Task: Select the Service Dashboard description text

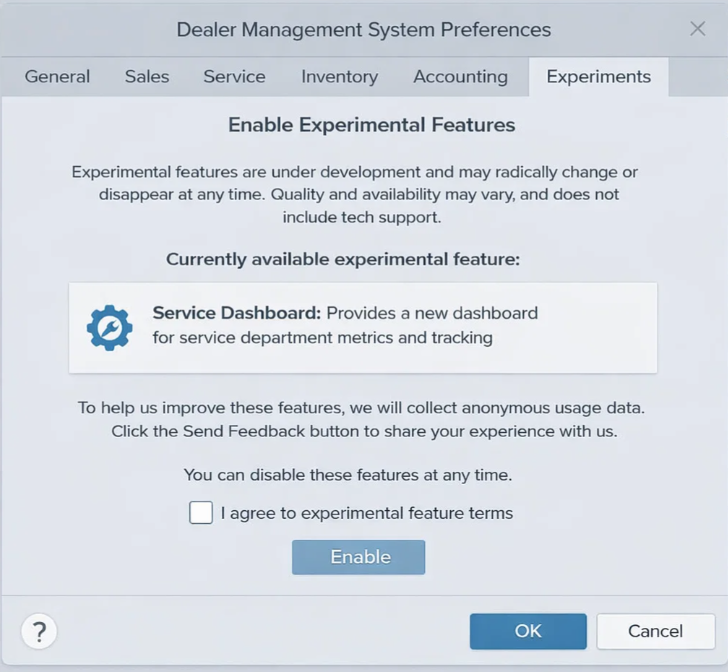Action: click(x=345, y=325)
